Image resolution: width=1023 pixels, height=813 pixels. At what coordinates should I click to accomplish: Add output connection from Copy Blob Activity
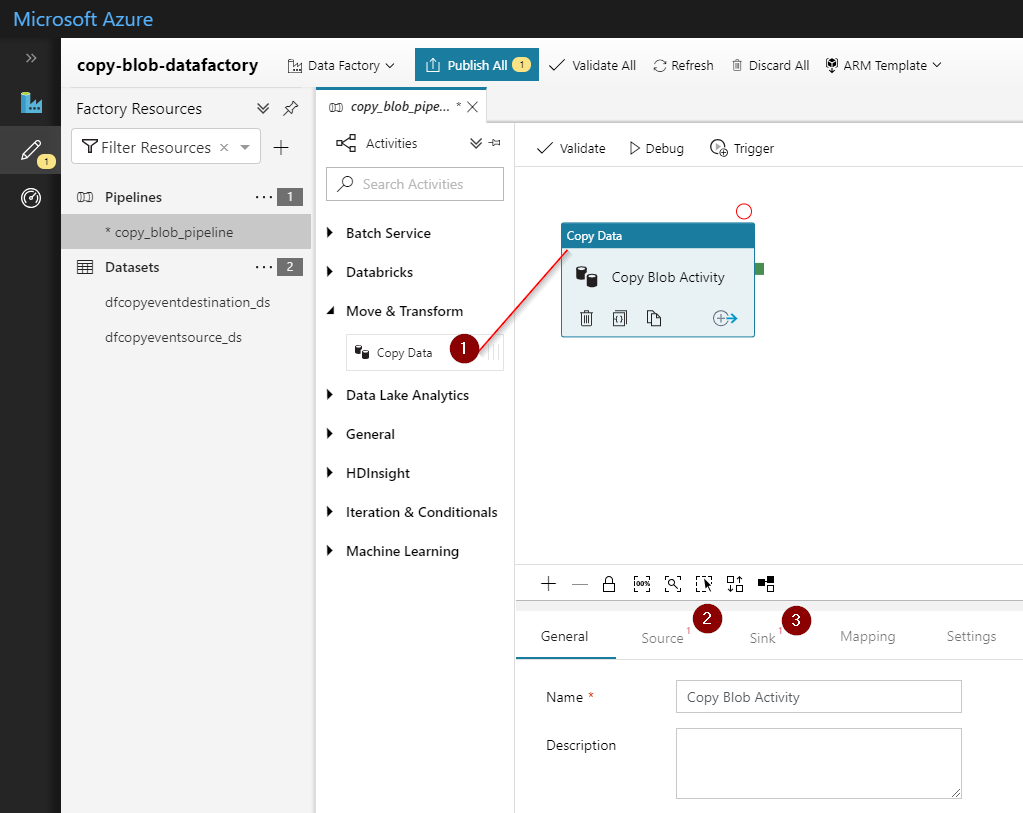tap(725, 318)
